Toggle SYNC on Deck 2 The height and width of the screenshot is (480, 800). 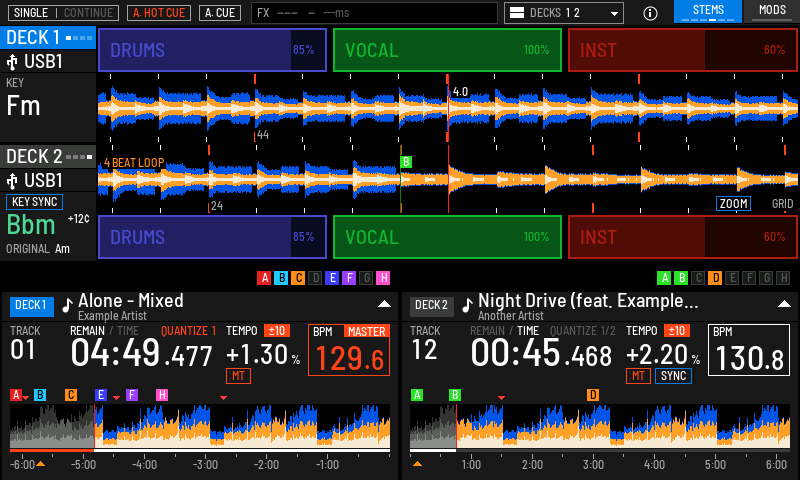tap(673, 376)
